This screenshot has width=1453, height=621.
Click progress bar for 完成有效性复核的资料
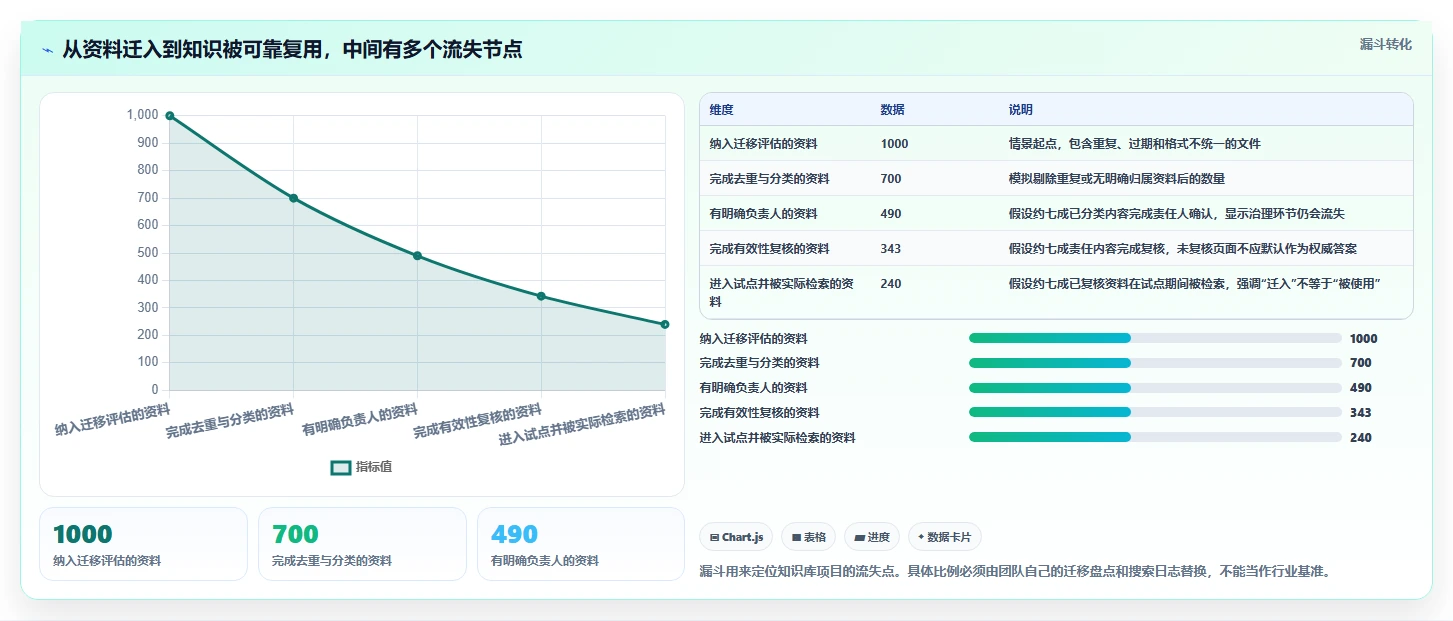pos(1155,412)
